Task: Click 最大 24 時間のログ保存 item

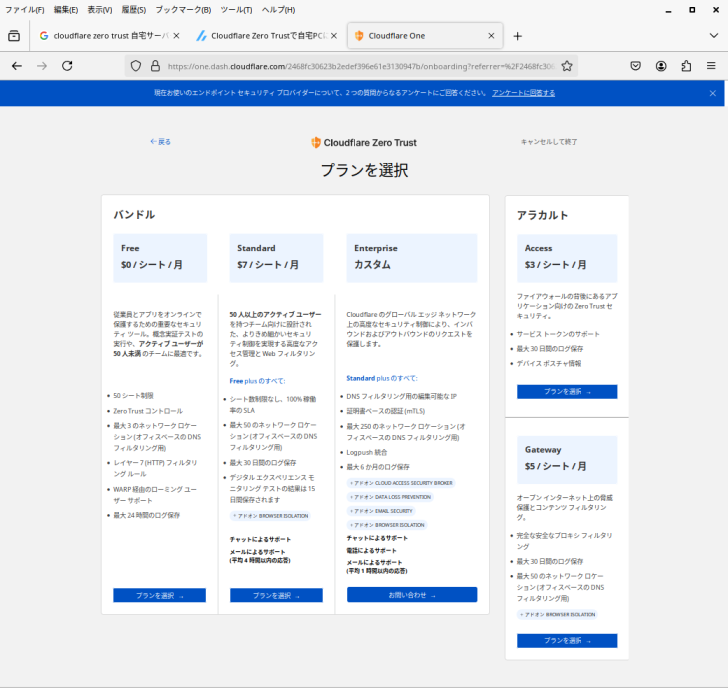Action: (147, 515)
